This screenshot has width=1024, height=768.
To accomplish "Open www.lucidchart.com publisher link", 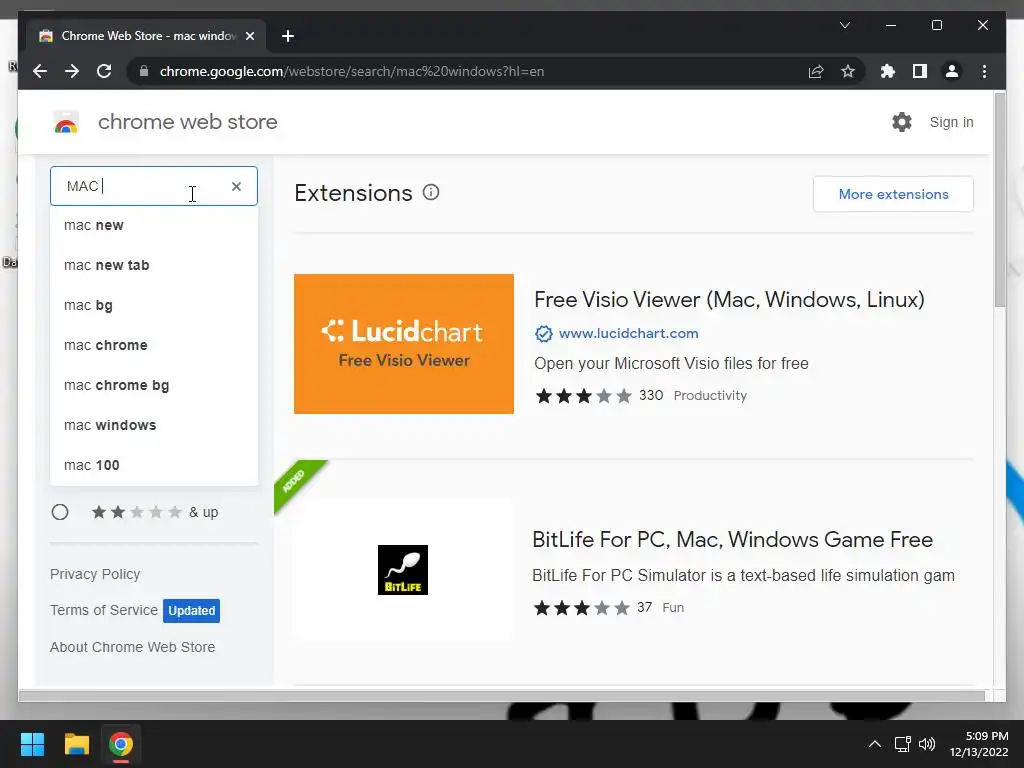I will click(628, 333).
